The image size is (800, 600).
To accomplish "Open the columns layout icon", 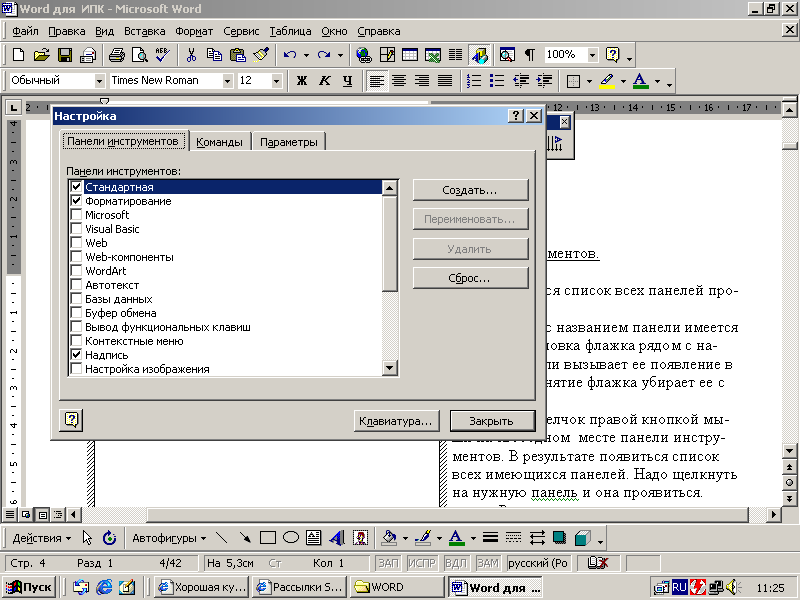I will [456, 55].
